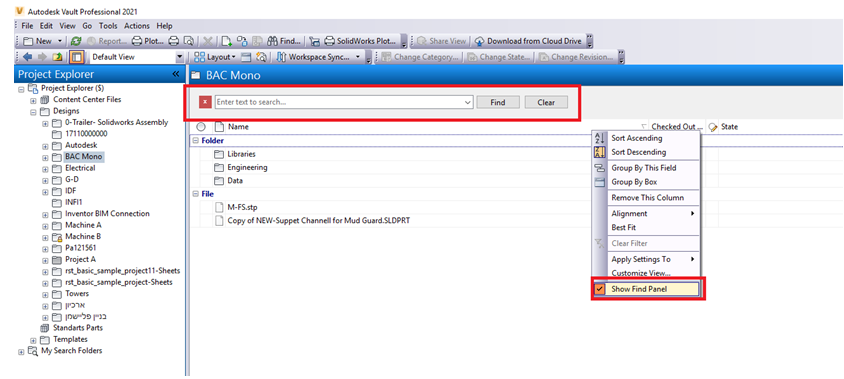Click the round selector in the Name header
This screenshot has height=379, width=844.
[x=201, y=127]
